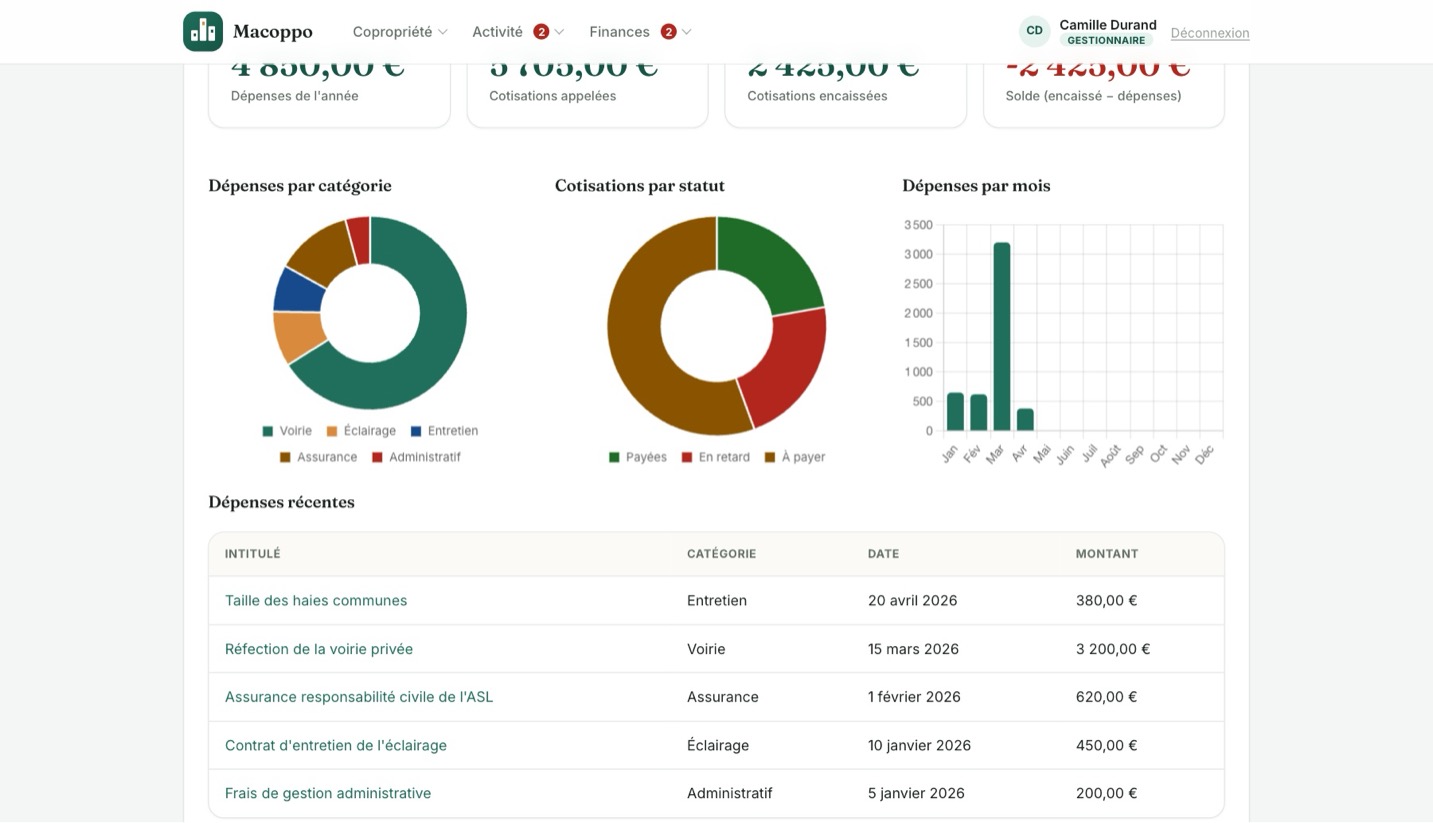Screen dimensions: 1433x823
Task: Toggle the Administratif legend entry
Action: tap(416, 457)
